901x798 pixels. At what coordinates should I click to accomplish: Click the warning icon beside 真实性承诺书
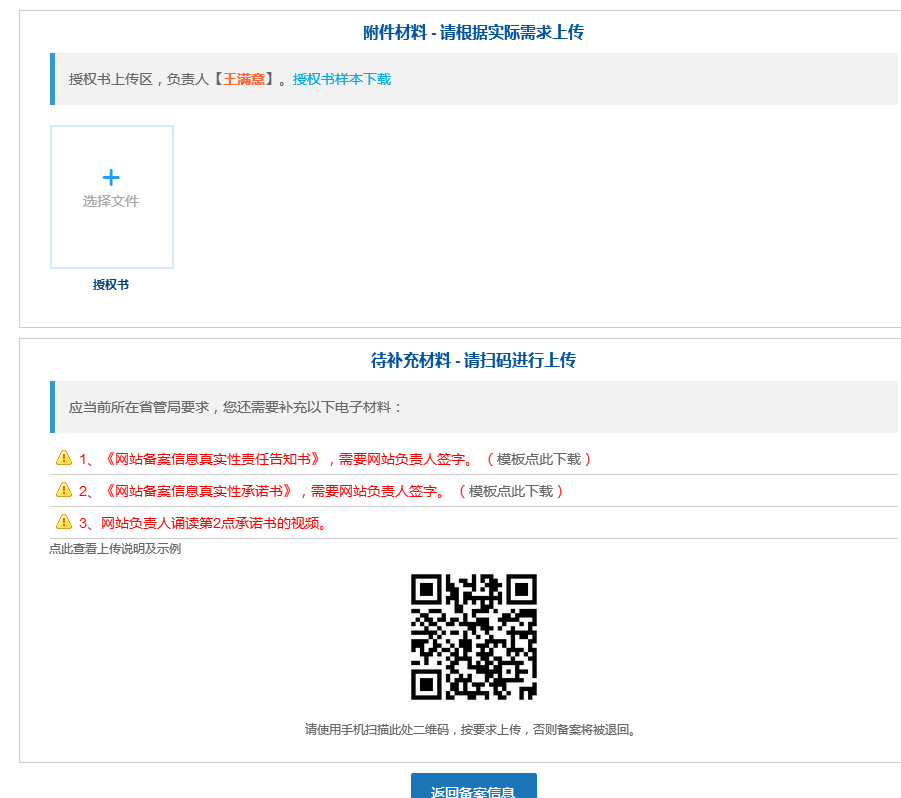coord(64,490)
